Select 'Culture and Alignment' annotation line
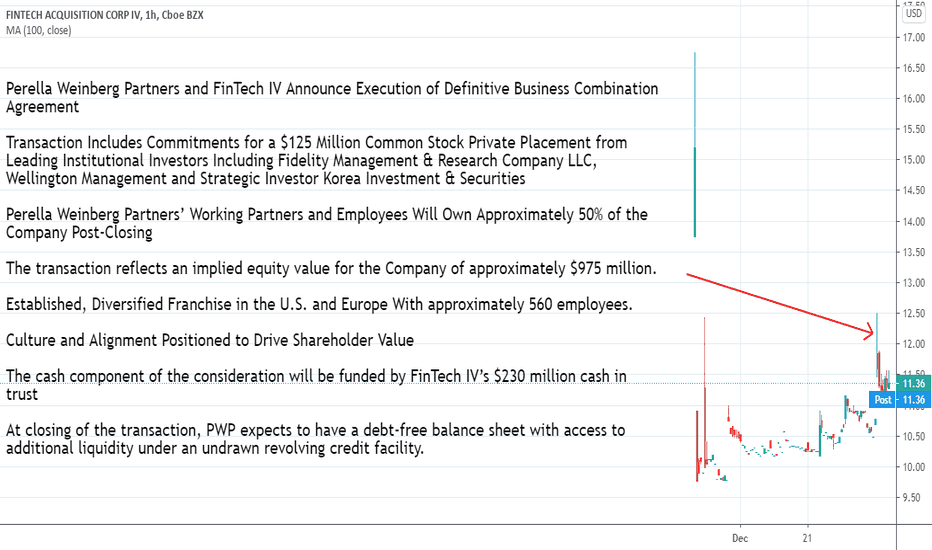This screenshot has width=932, height=550. 209,340
